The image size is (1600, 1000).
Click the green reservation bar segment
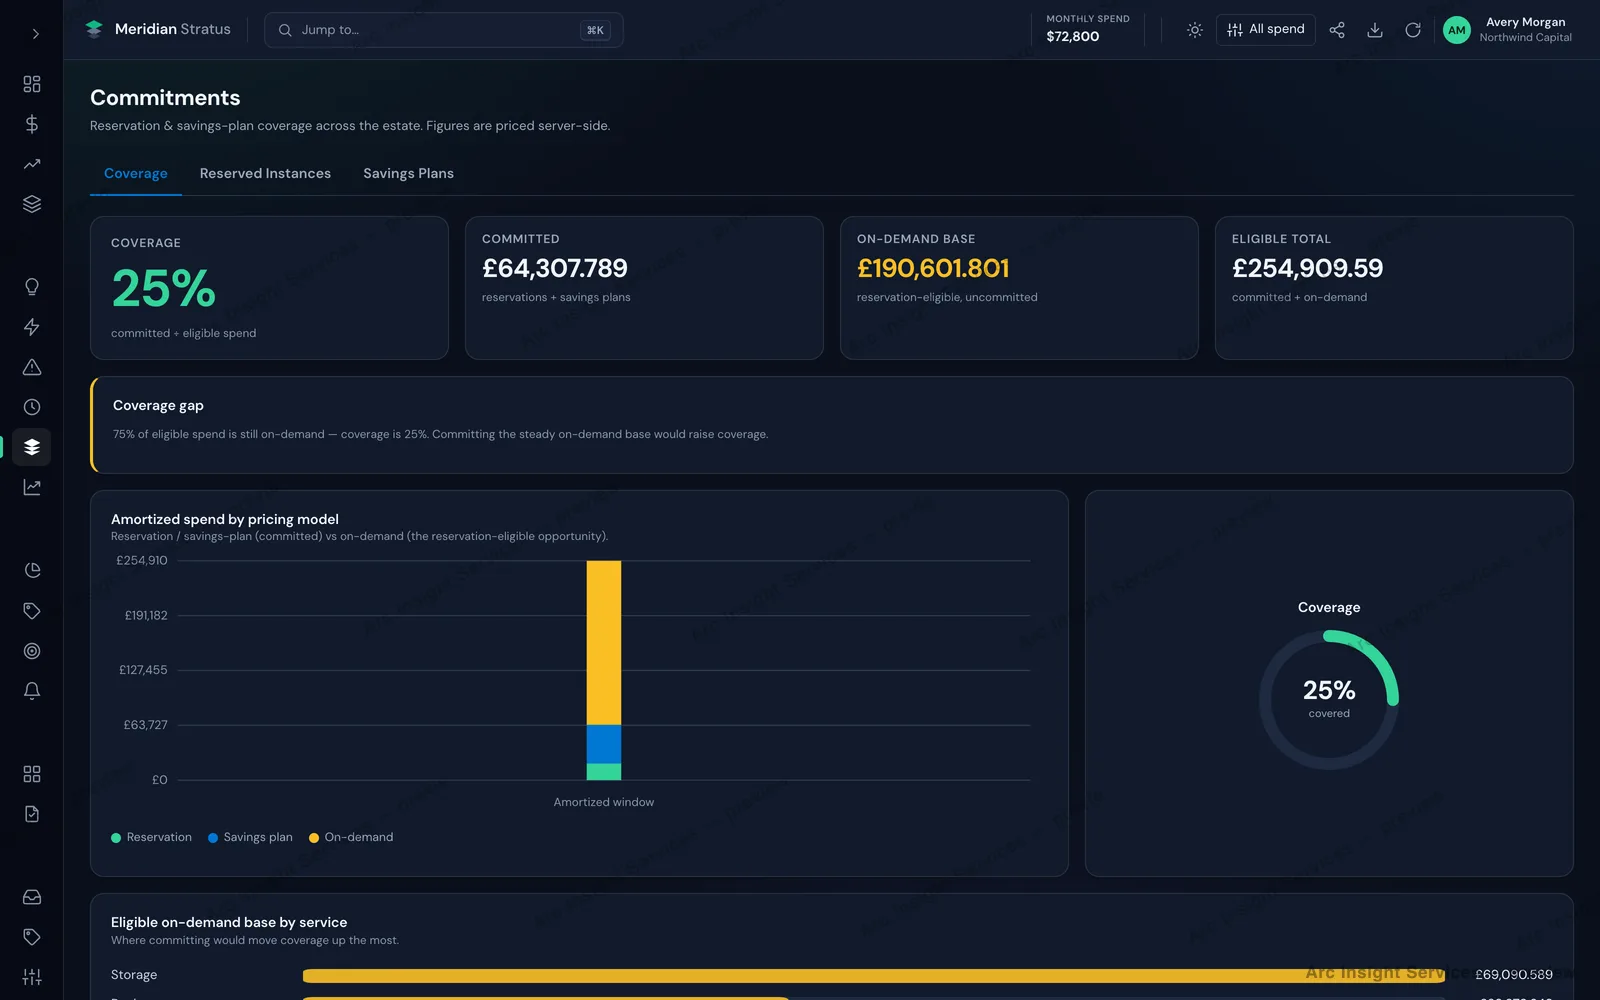[x=604, y=772]
